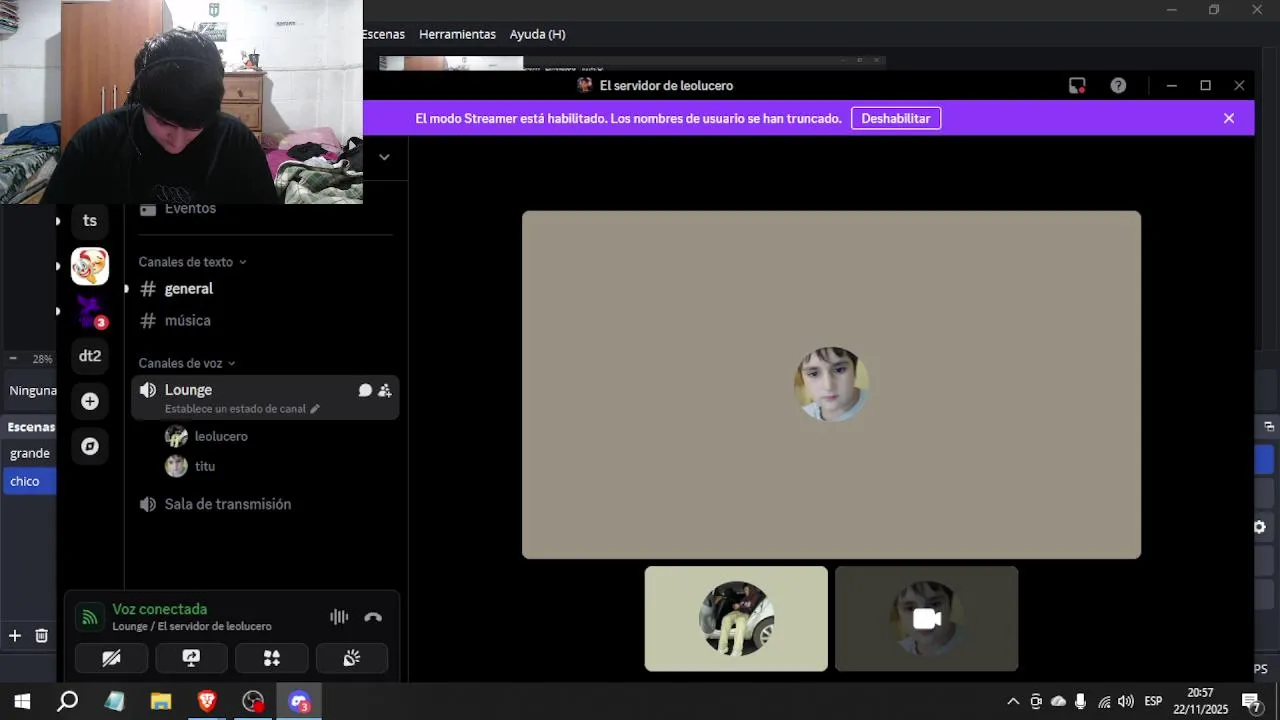Open the soundboard in voice panel
The width and height of the screenshot is (1280, 720).
(351, 658)
